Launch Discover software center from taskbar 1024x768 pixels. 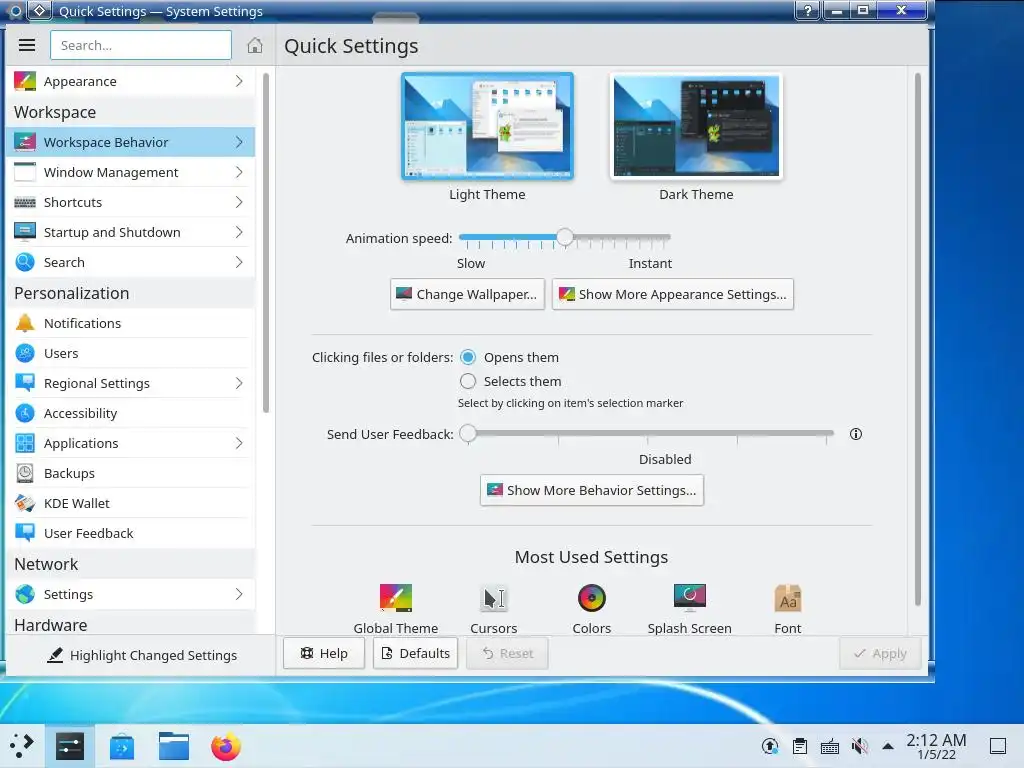pyautogui.click(x=122, y=746)
